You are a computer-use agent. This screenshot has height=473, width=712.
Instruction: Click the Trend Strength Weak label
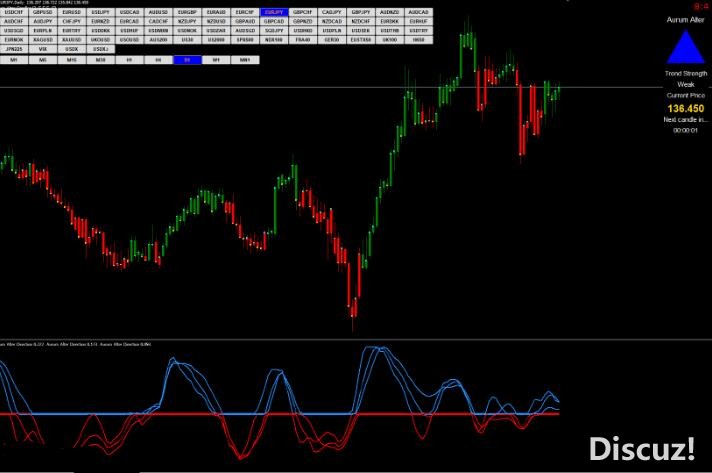(686, 79)
